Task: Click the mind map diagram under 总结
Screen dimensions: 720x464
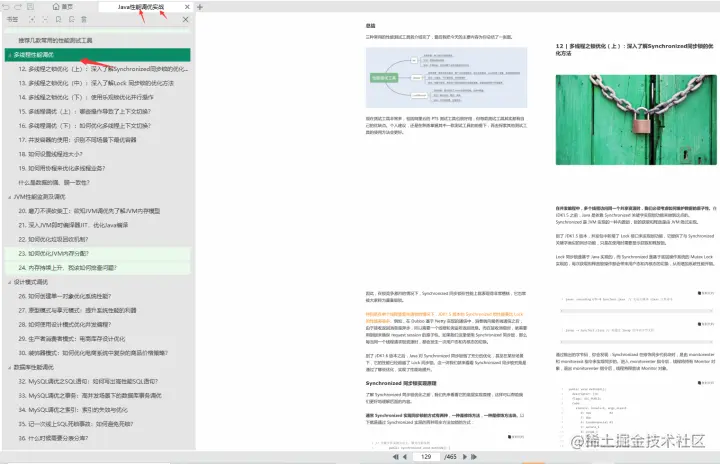Action: (446, 78)
